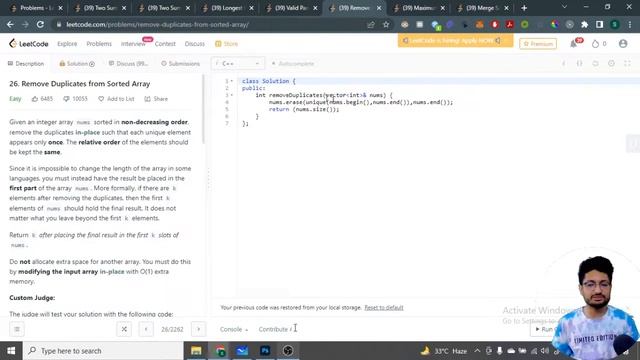Click the Share button under problem title
Viewport: 640px width, 360px height.
tap(156, 99)
